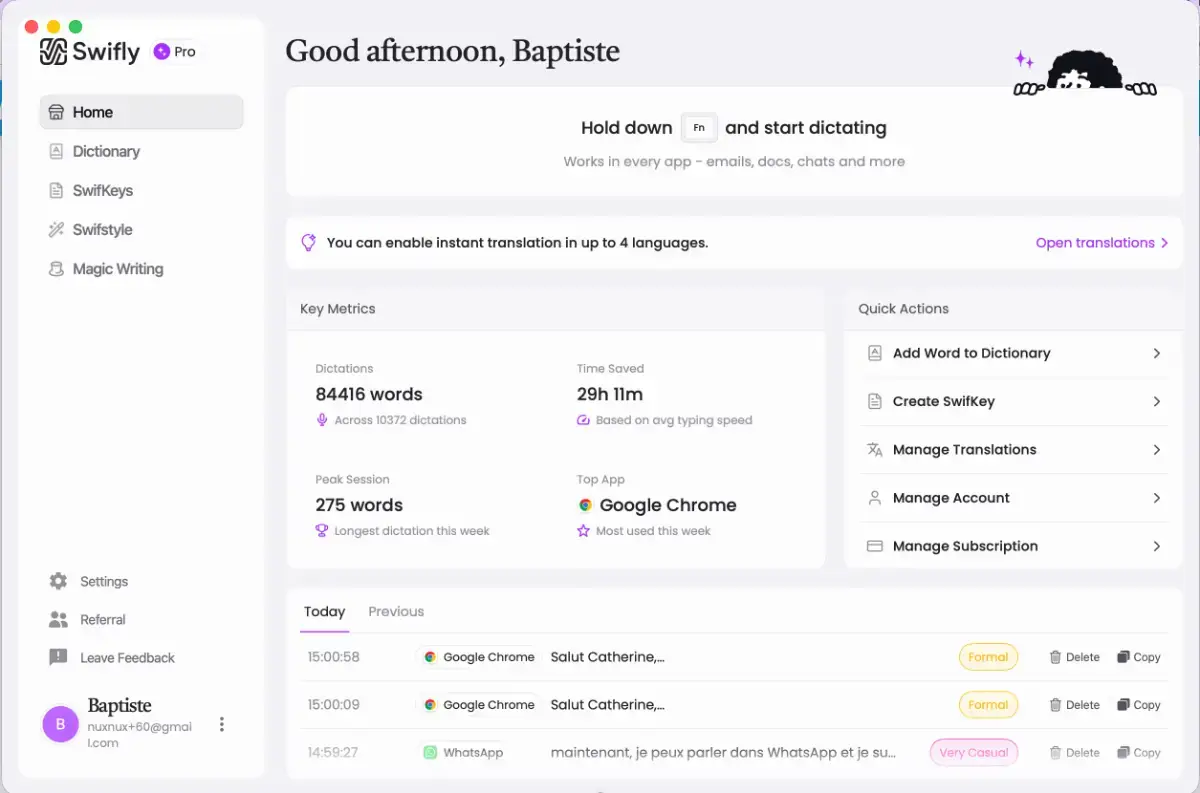
Task: Select the SwifKeys sidebar icon
Action: [x=56, y=191]
